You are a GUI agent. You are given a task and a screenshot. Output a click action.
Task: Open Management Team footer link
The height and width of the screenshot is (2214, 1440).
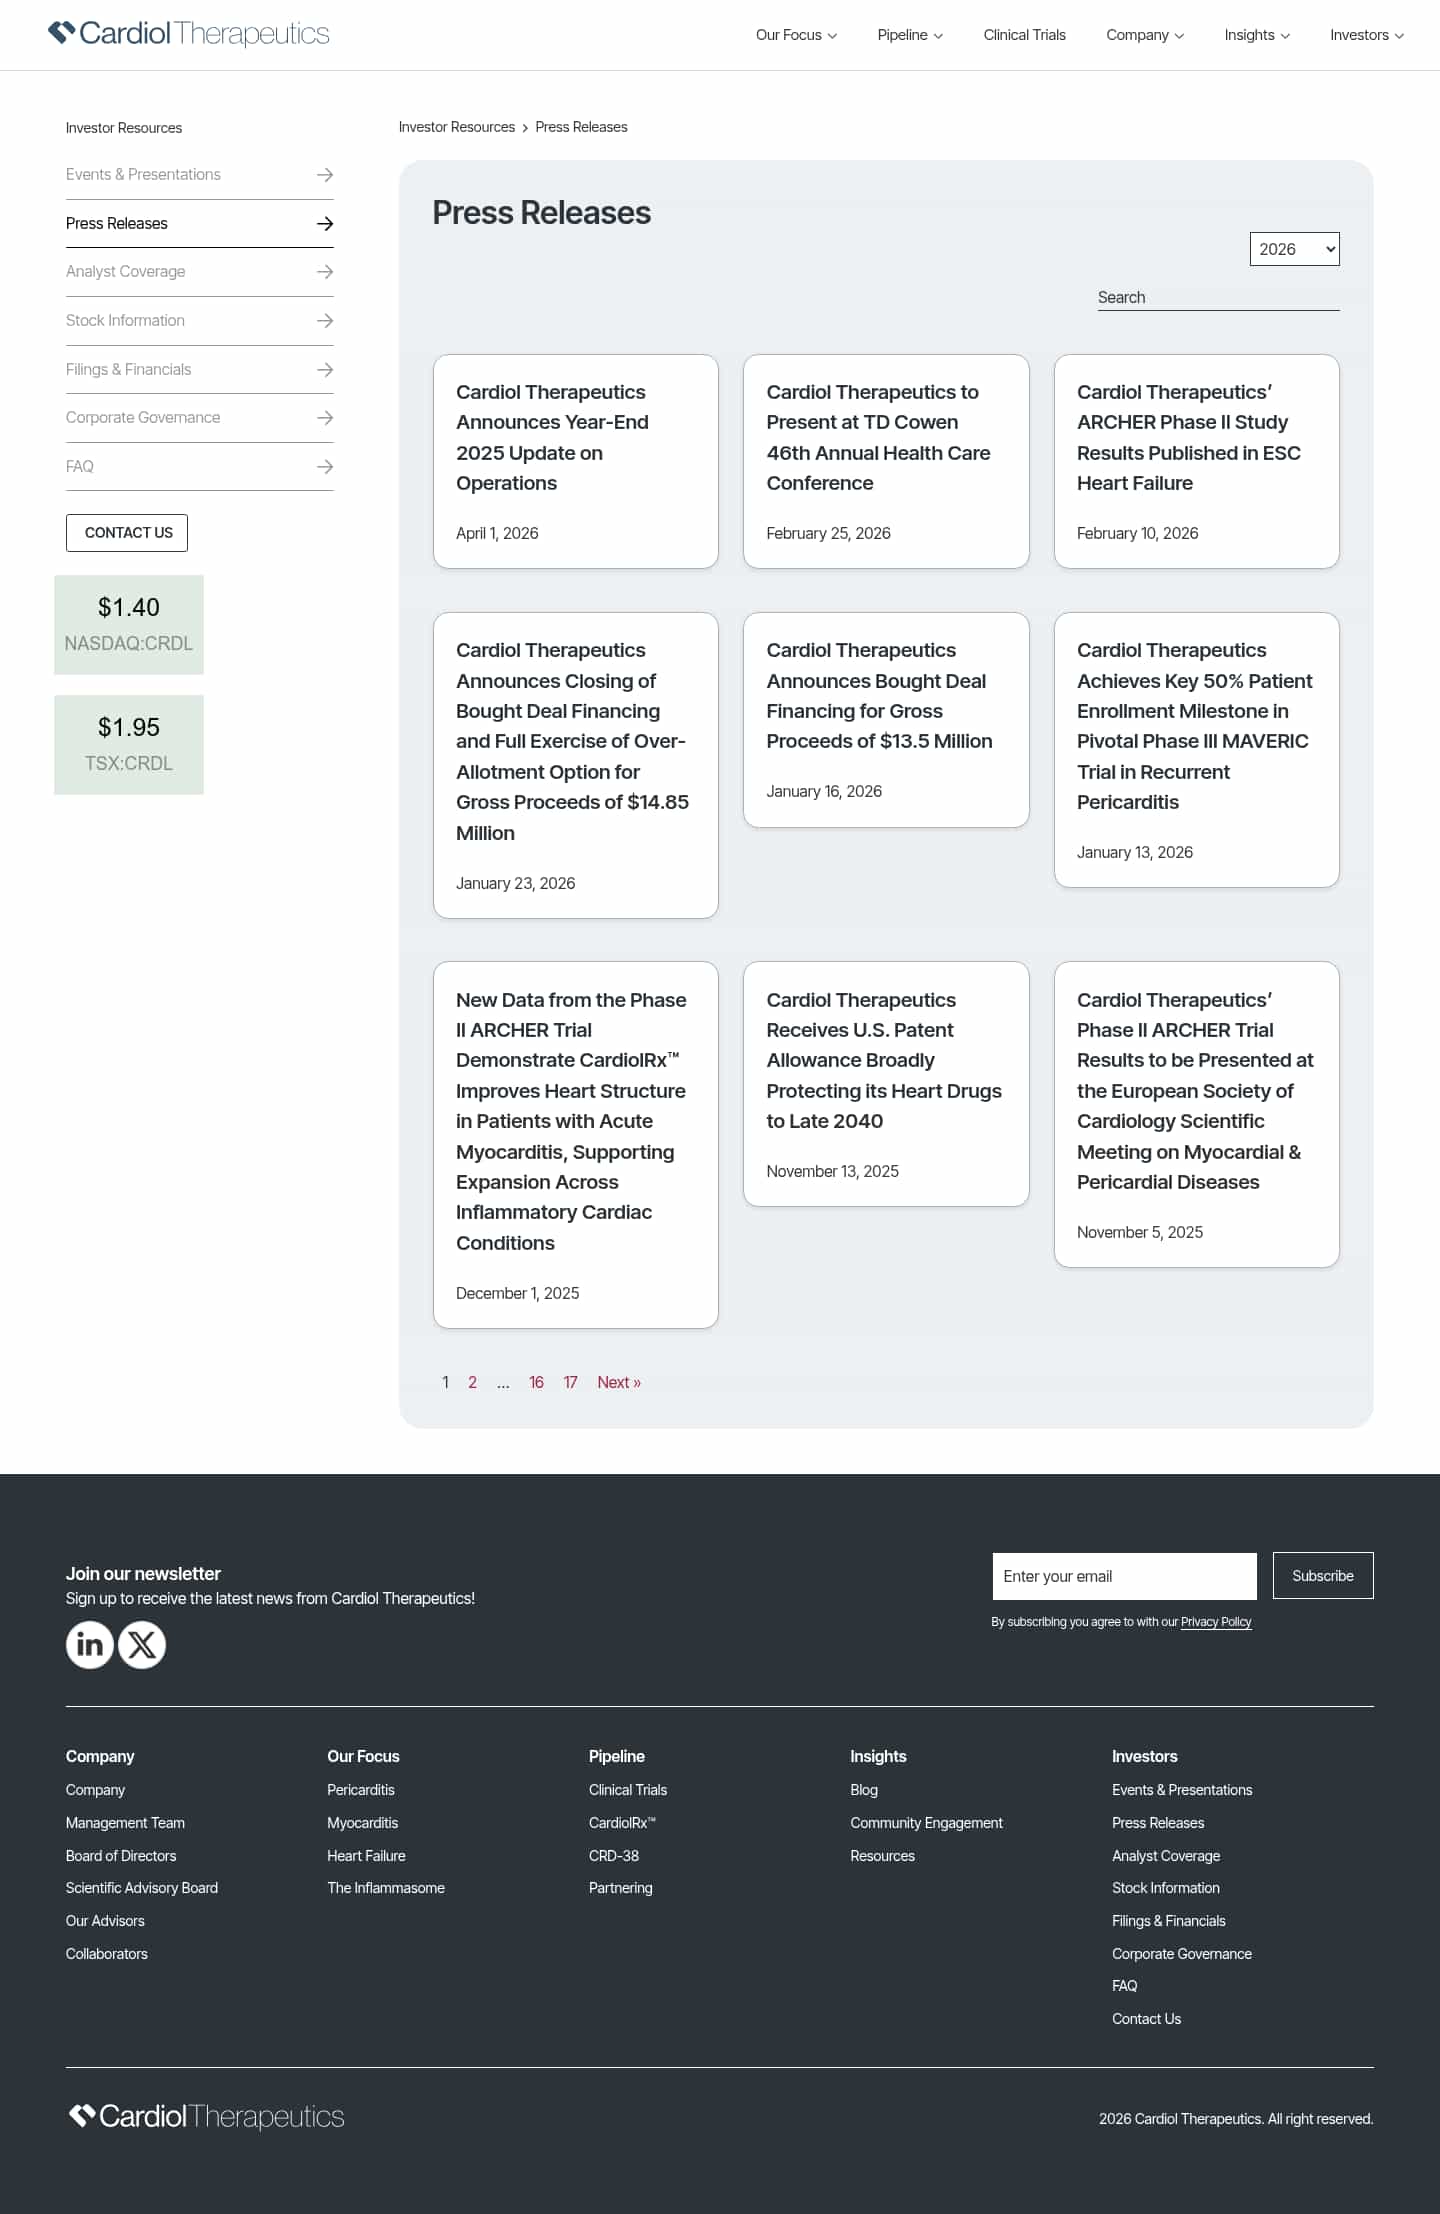pos(125,1823)
